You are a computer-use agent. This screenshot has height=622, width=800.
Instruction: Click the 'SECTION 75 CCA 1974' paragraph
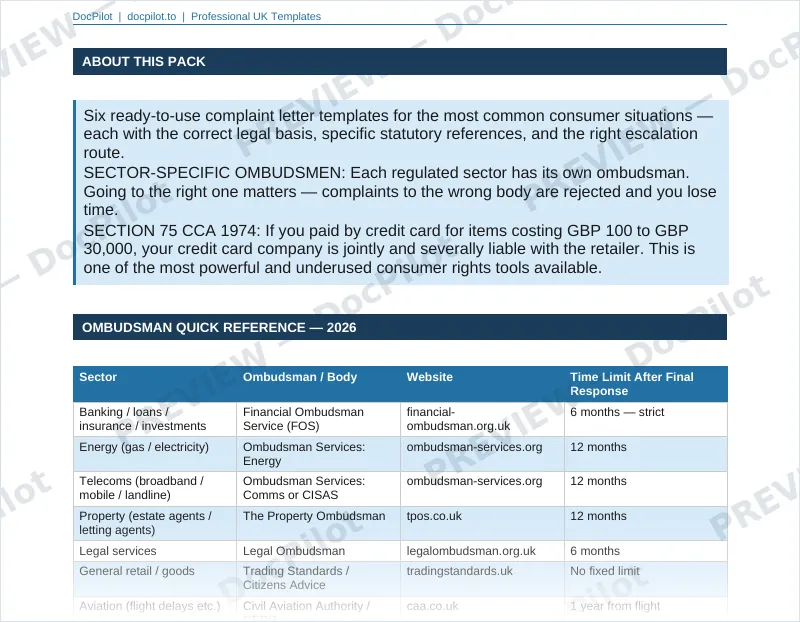click(389, 249)
